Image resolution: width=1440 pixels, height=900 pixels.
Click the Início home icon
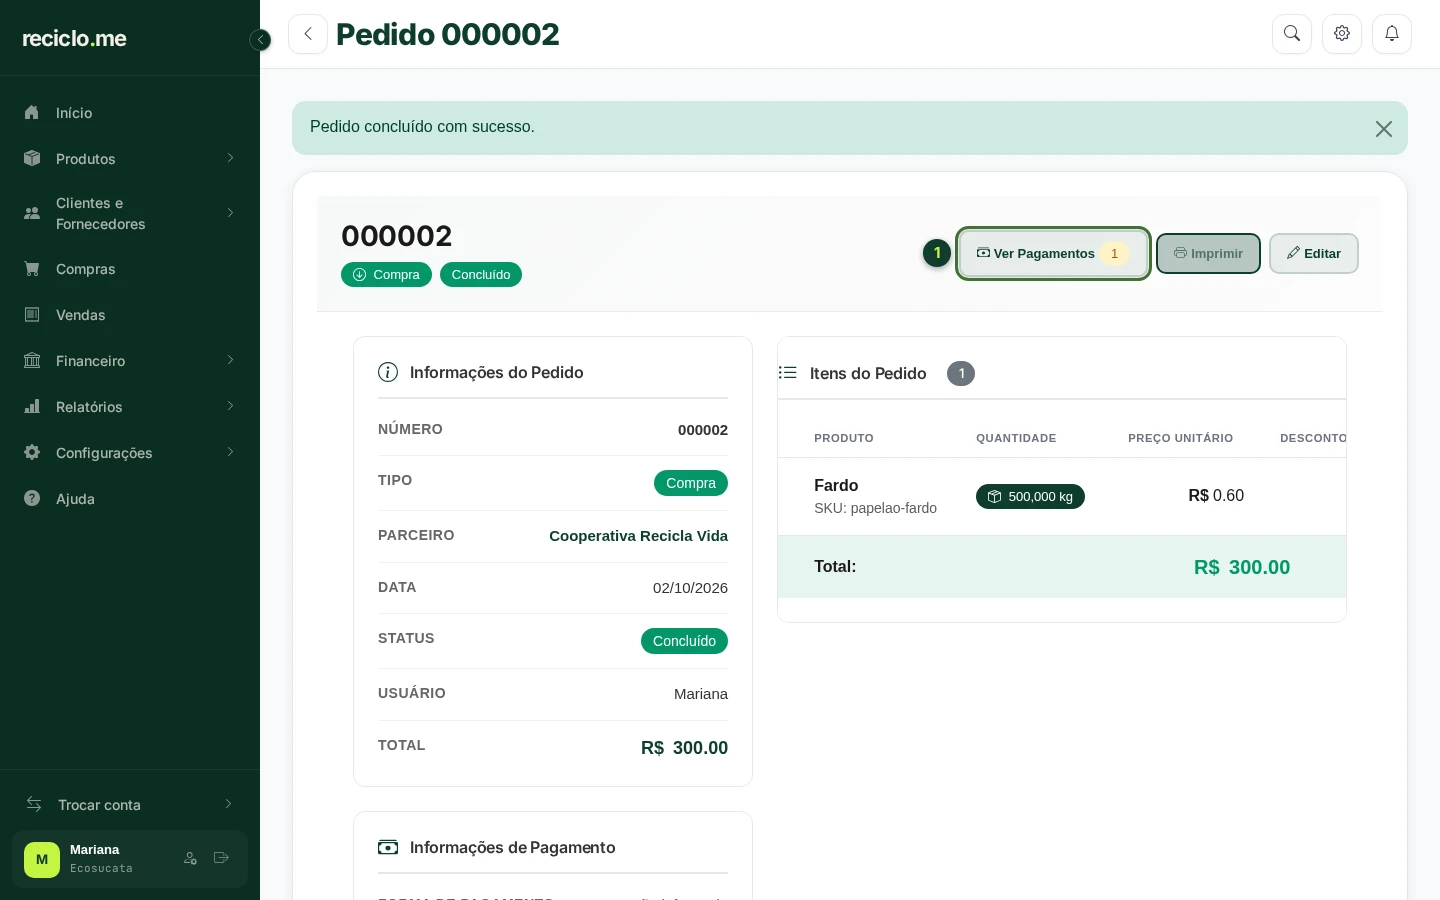coord(32,113)
